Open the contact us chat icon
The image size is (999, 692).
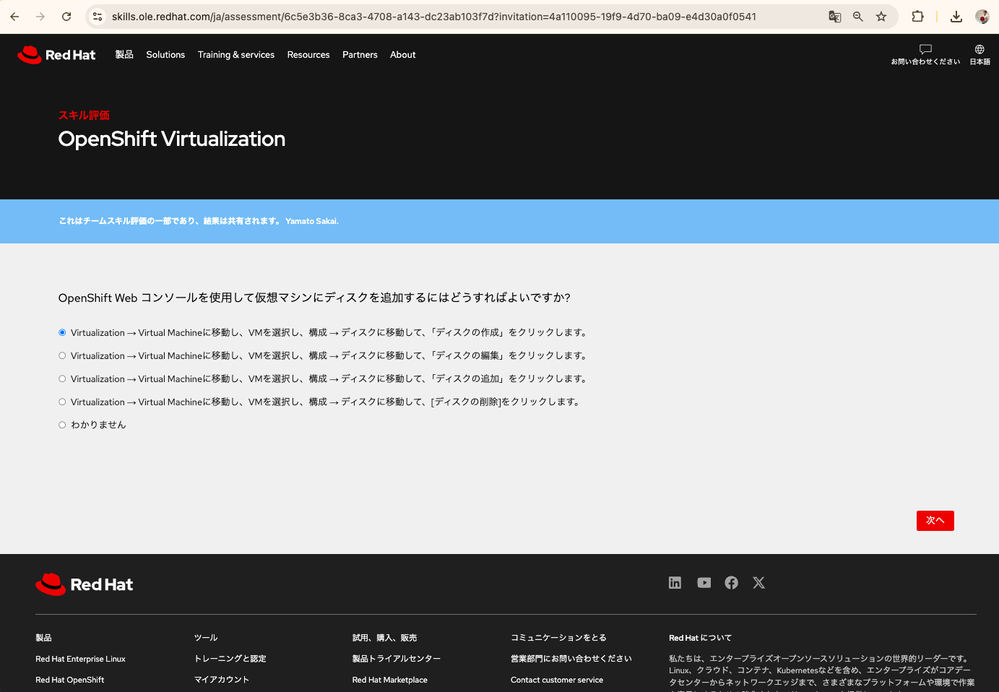pyautogui.click(x=925, y=49)
